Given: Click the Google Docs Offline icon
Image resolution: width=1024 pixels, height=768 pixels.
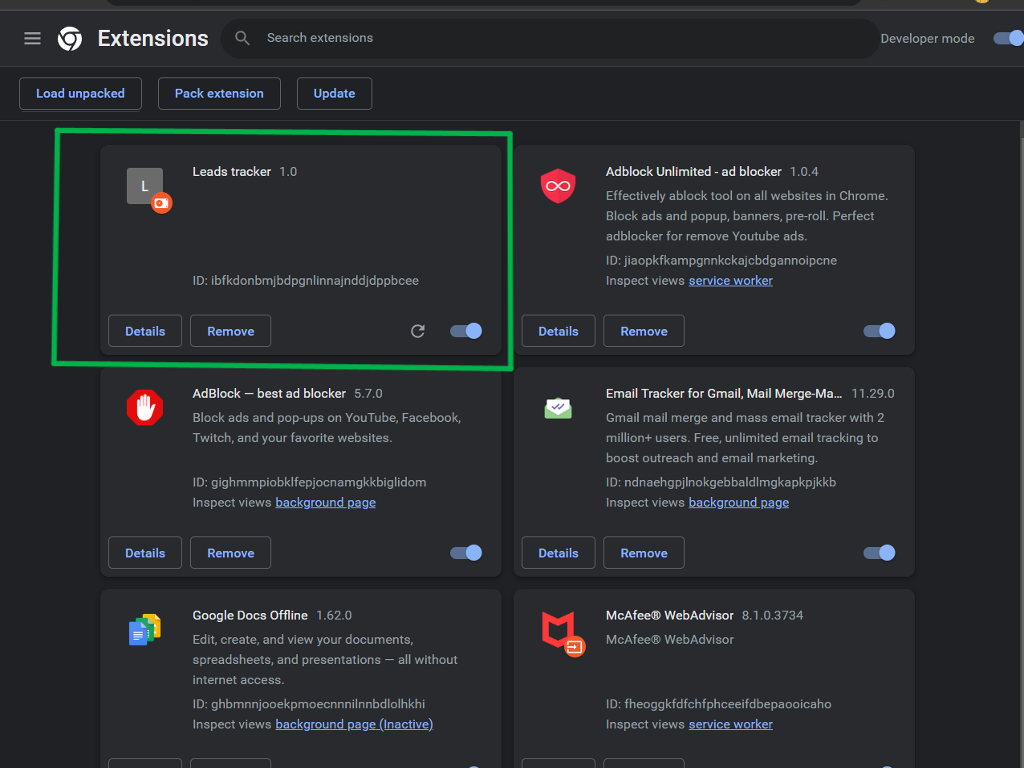Looking at the screenshot, I should (x=145, y=630).
